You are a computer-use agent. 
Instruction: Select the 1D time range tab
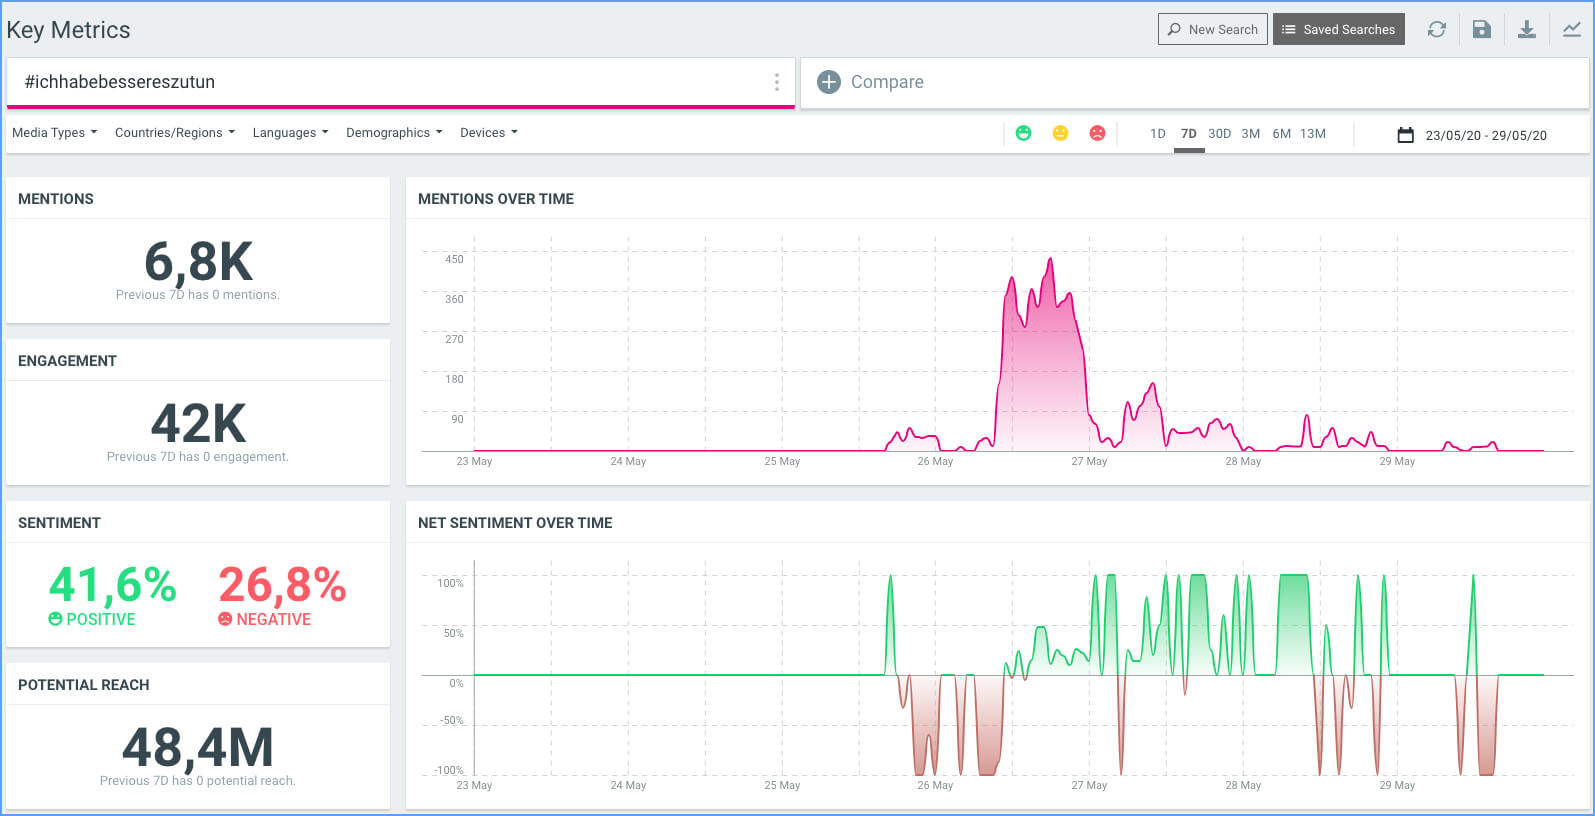[x=1157, y=134]
